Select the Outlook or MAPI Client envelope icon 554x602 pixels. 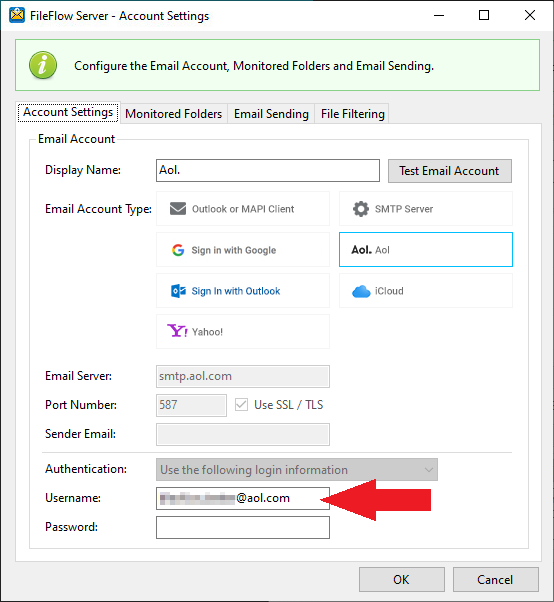click(178, 209)
